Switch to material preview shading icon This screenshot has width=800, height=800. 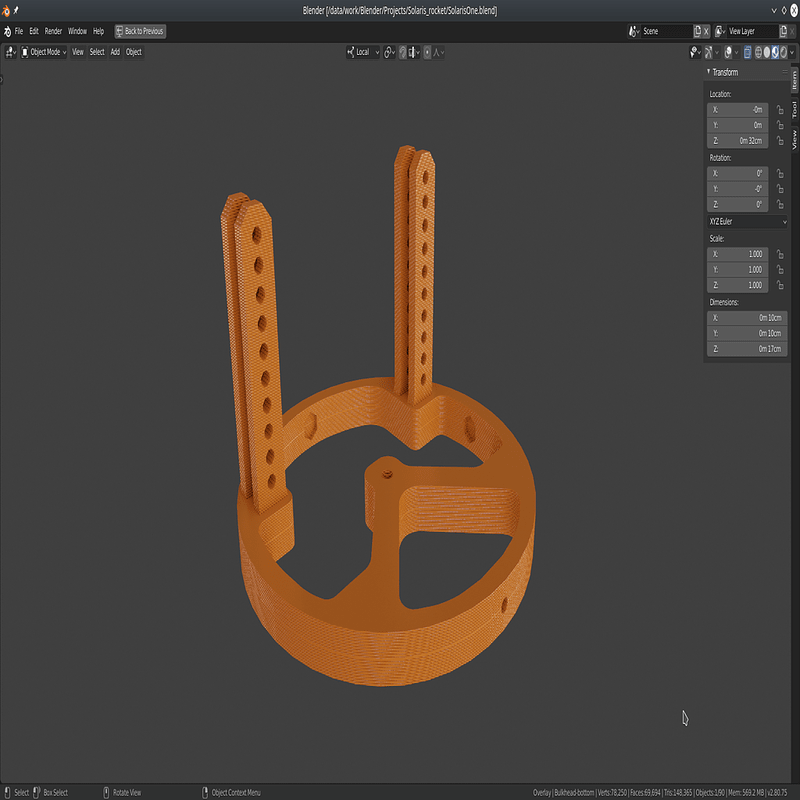tap(775, 52)
